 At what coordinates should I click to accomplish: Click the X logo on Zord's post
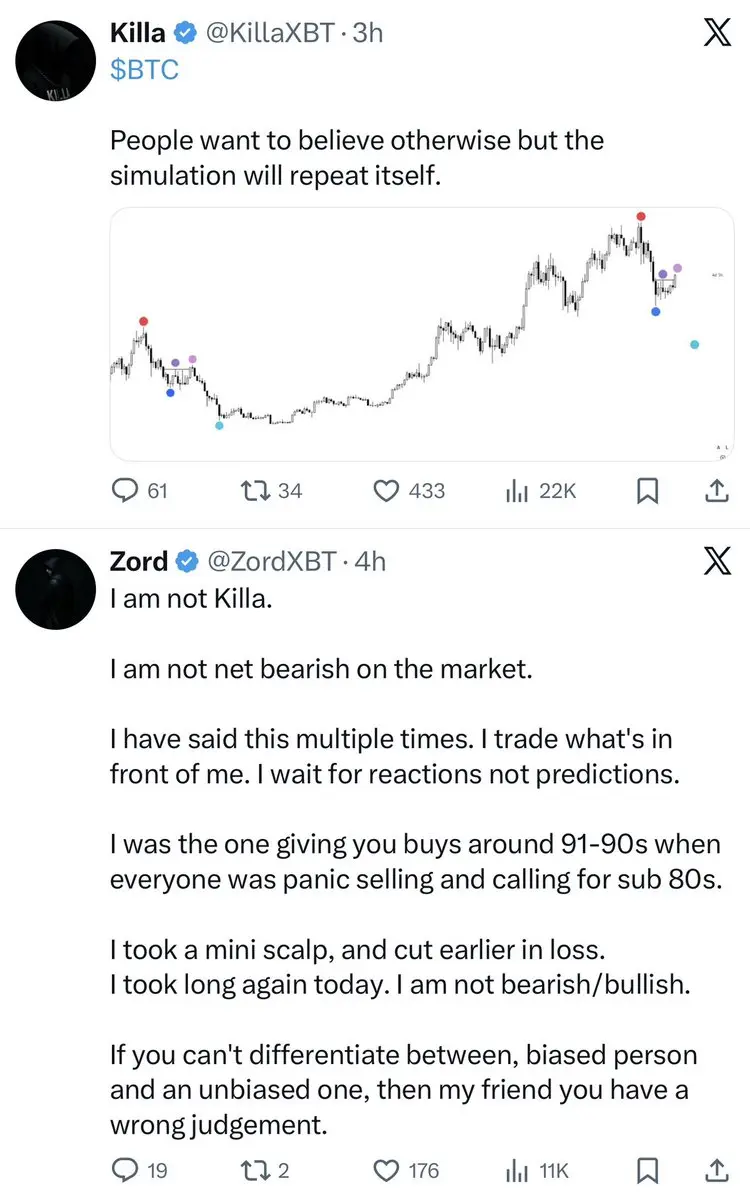click(x=716, y=563)
